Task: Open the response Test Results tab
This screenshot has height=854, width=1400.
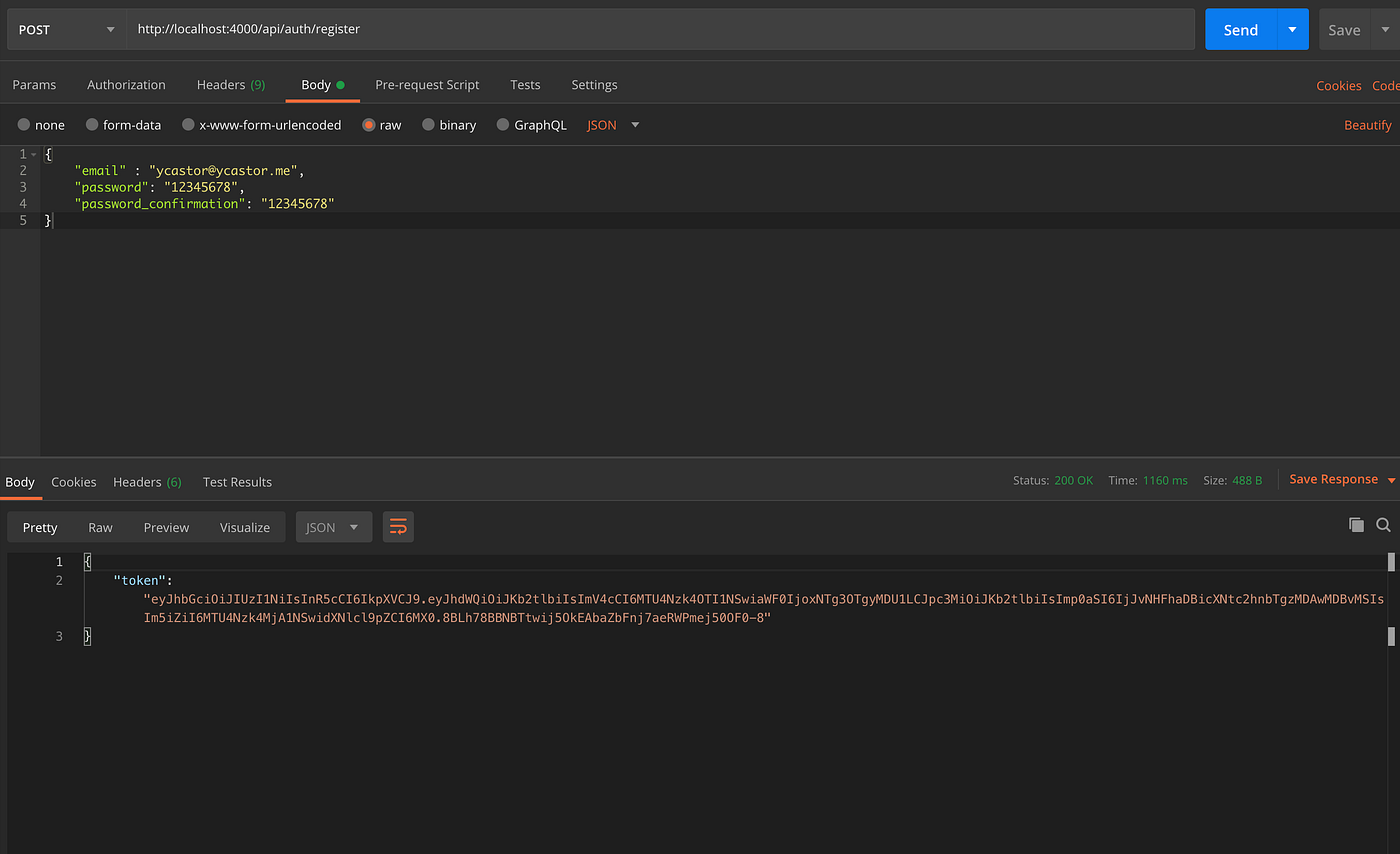Action: pyautogui.click(x=237, y=482)
